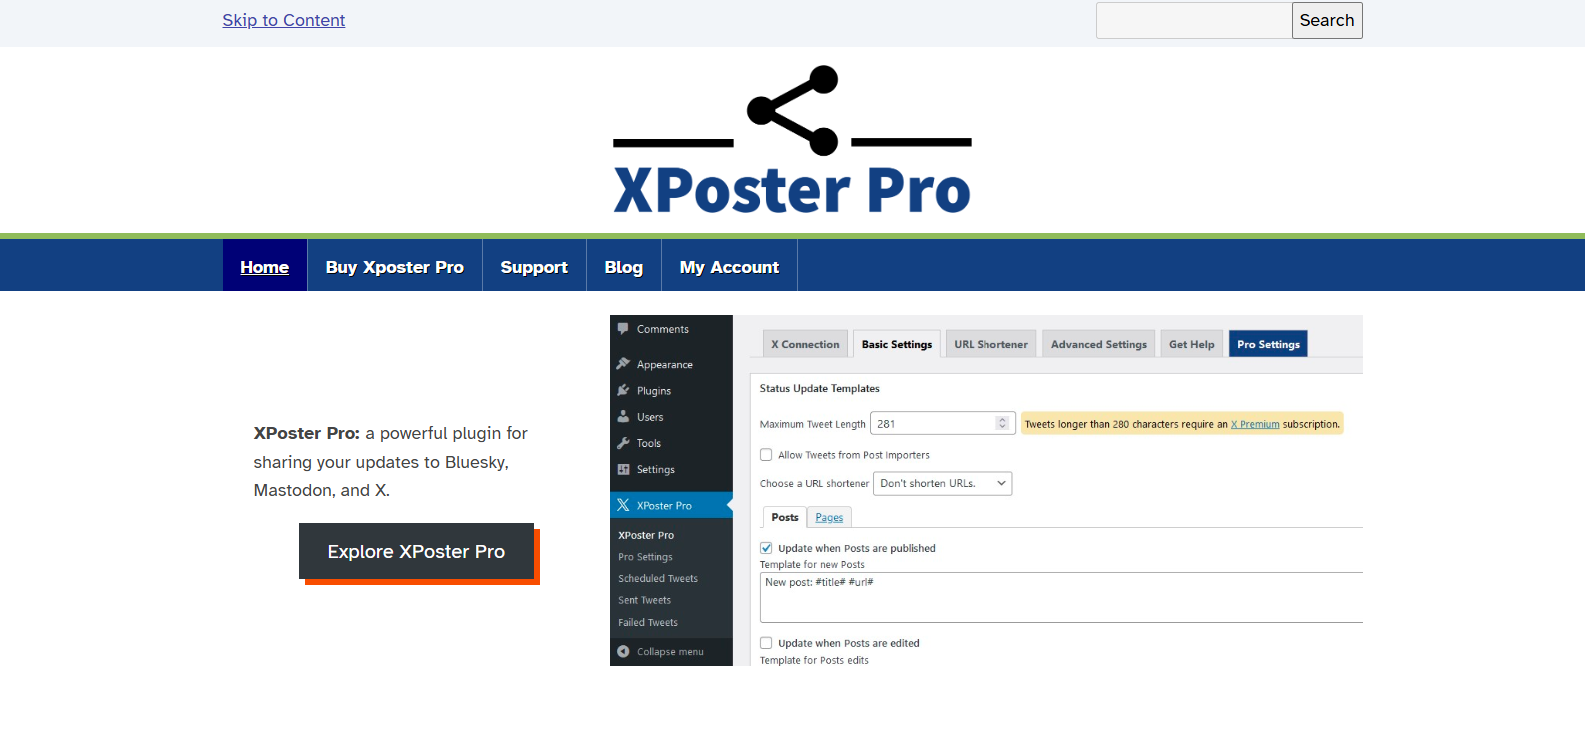
Task: Open Pro Settings in sidebar submenu
Action: point(645,557)
